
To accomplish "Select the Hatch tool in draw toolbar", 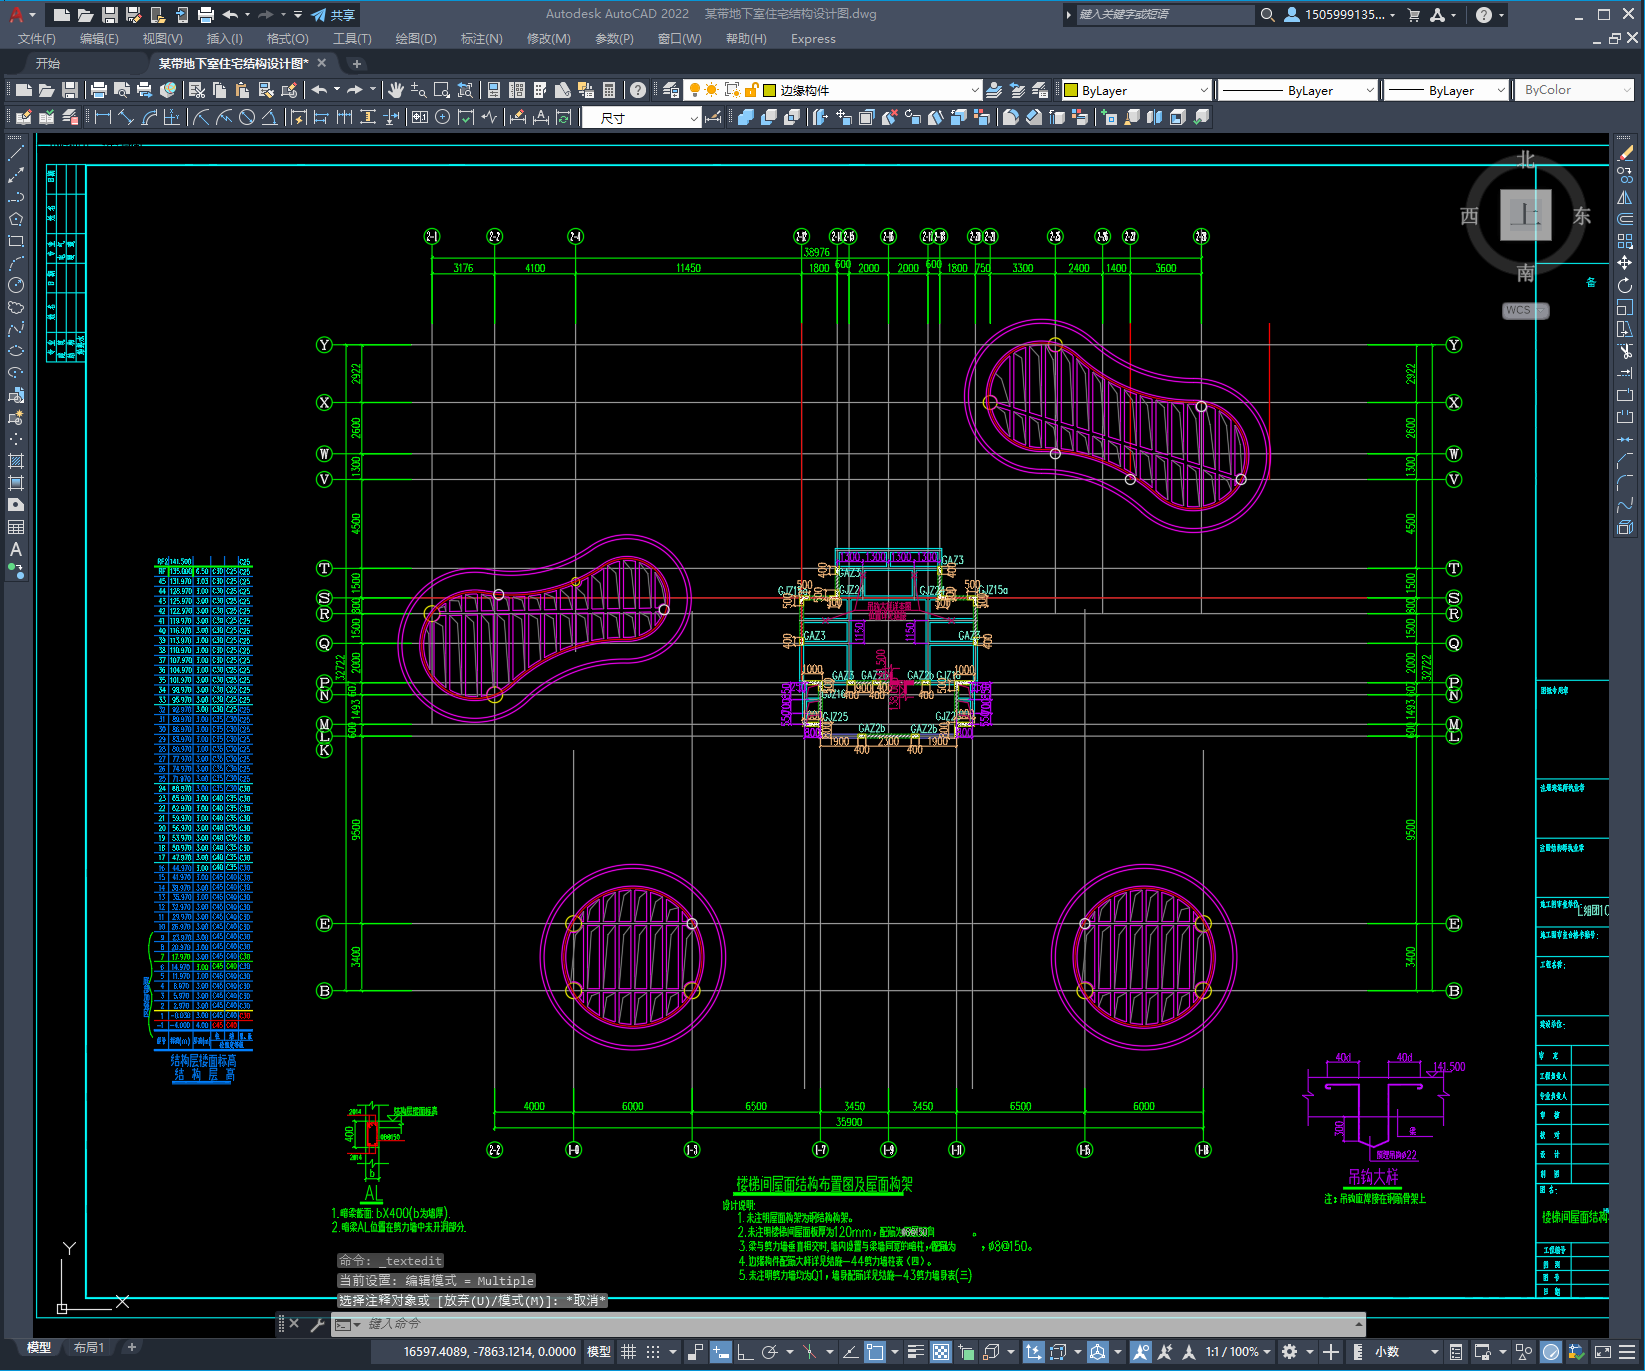I will [15, 461].
